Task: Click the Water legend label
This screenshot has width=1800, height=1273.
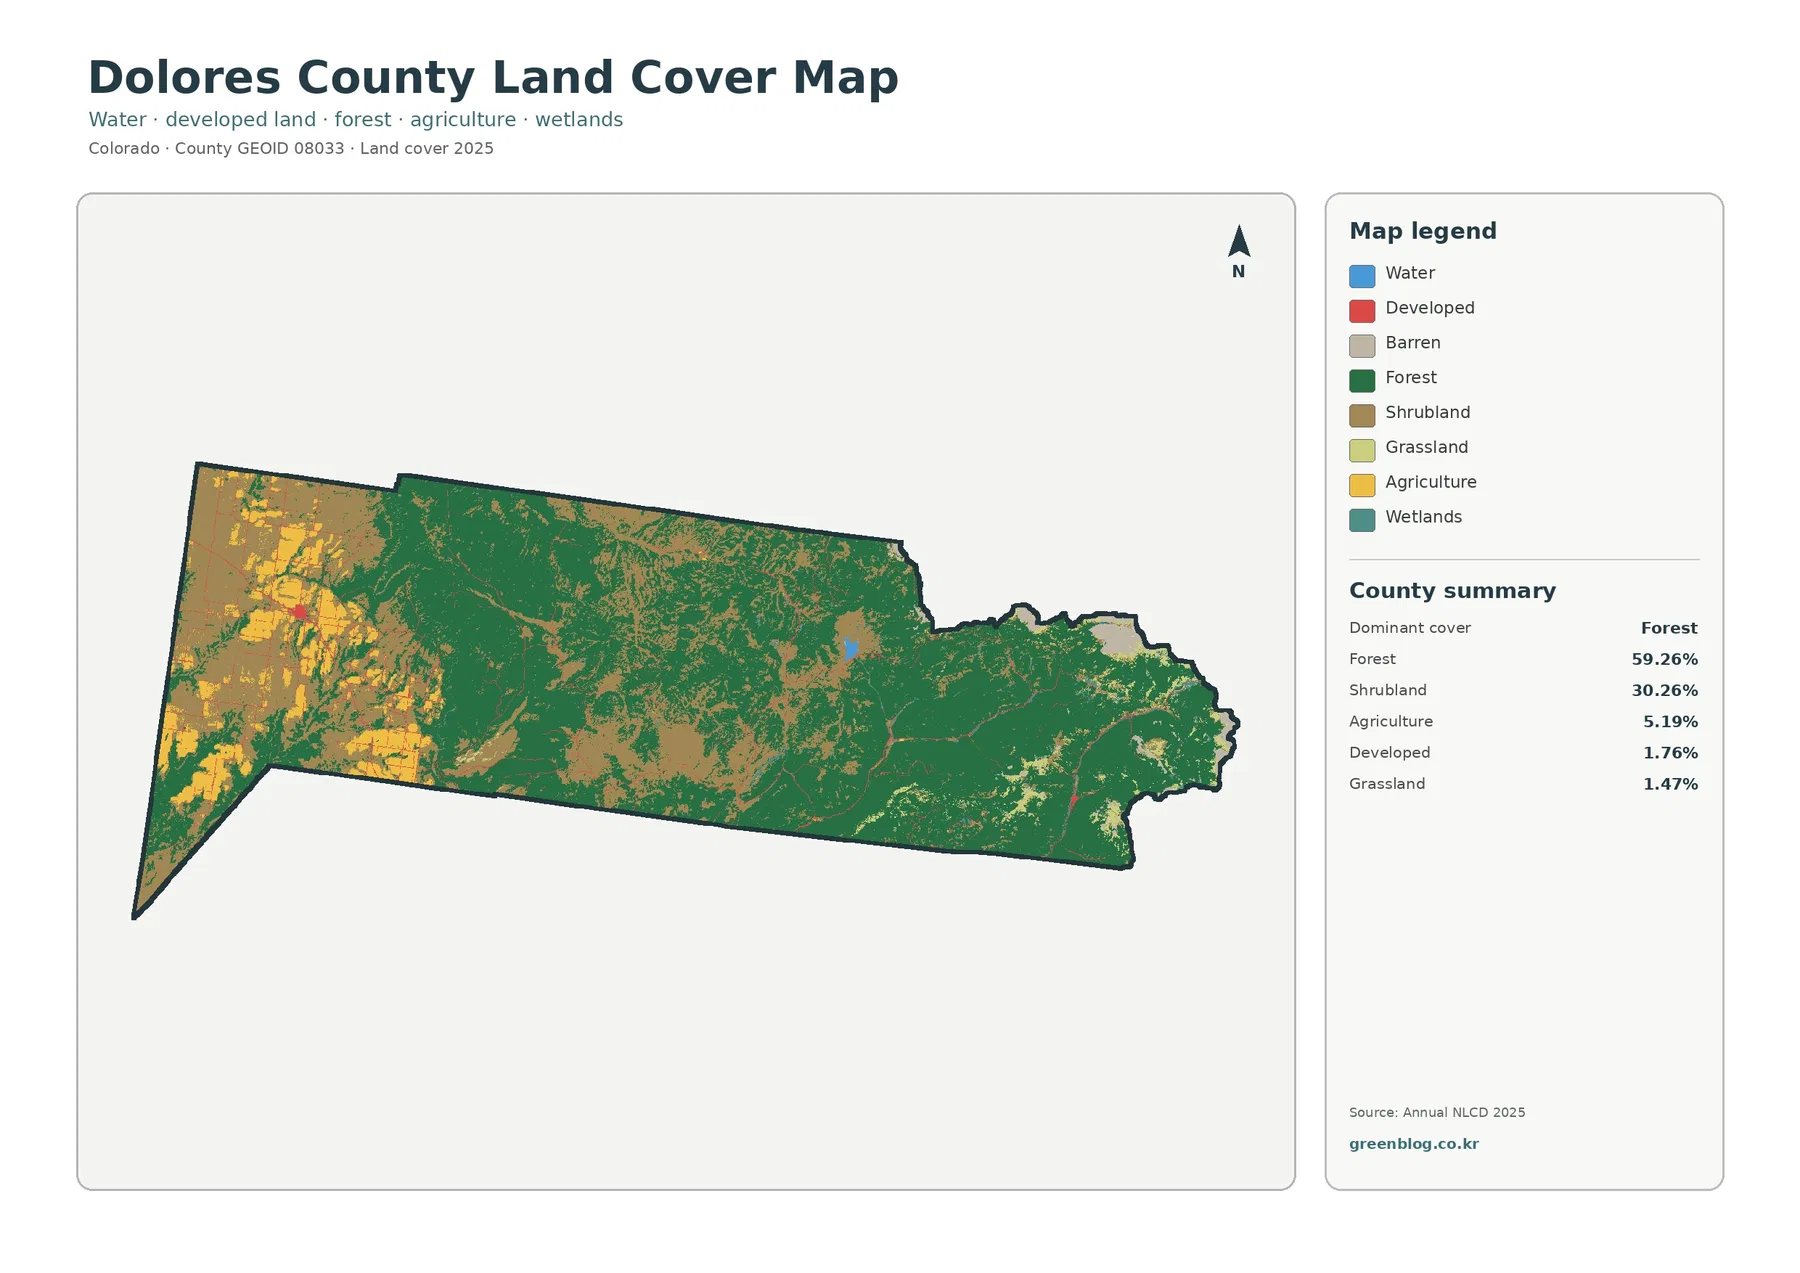Action: pos(1409,273)
